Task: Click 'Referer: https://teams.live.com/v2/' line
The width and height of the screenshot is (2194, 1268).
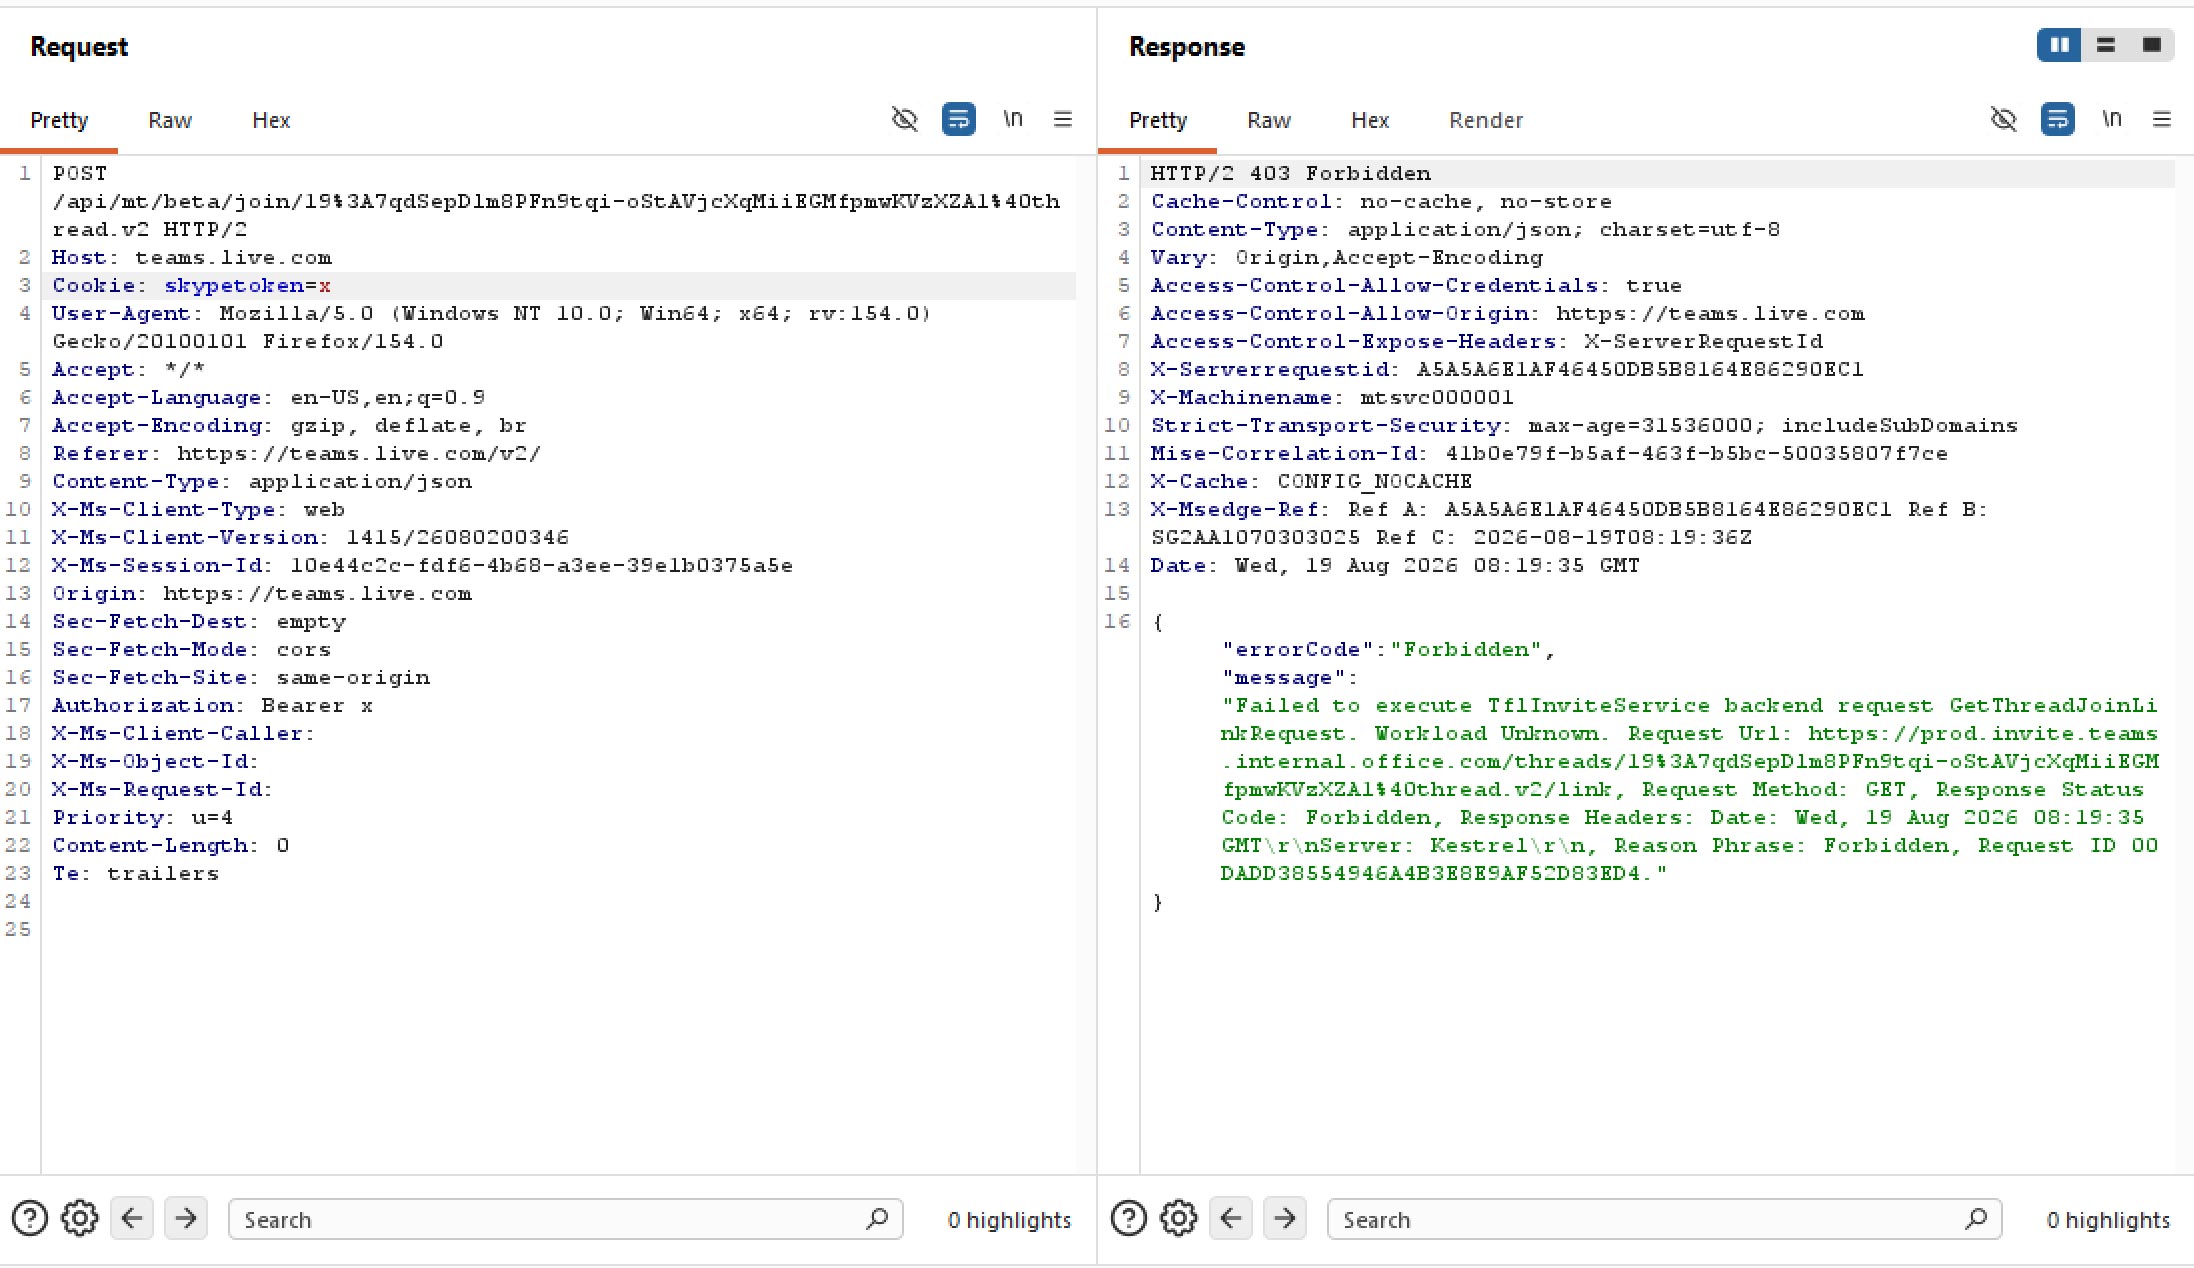Action: click(296, 454)
